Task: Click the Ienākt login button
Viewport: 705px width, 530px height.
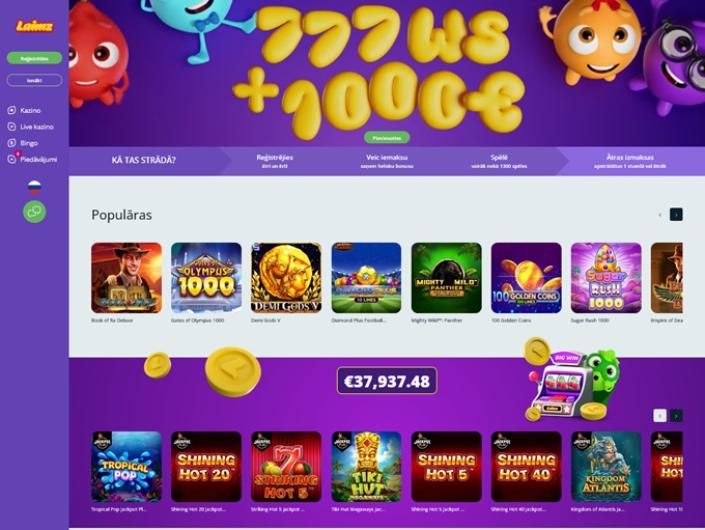Action: click(35, 80)
